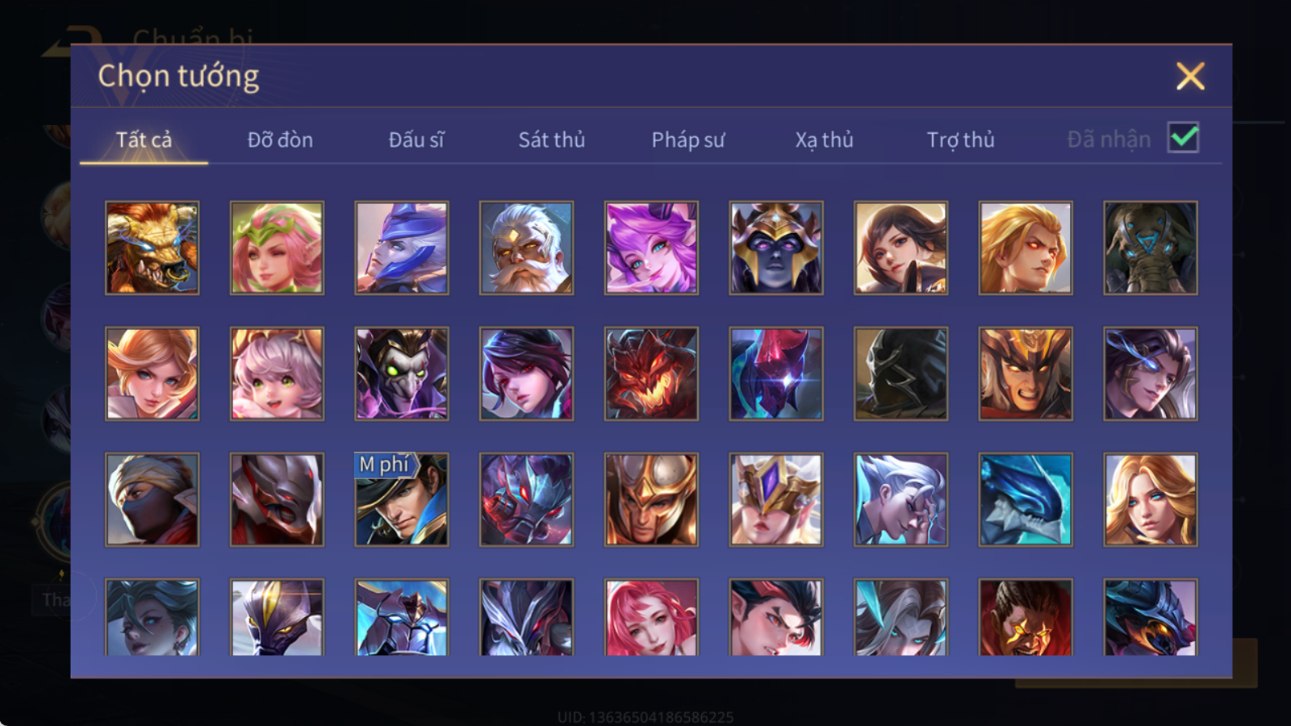Pick the pink-haired elf with green crown
Image resolution: width=1291 pixels, height=726 pixels.
[277, 248]
